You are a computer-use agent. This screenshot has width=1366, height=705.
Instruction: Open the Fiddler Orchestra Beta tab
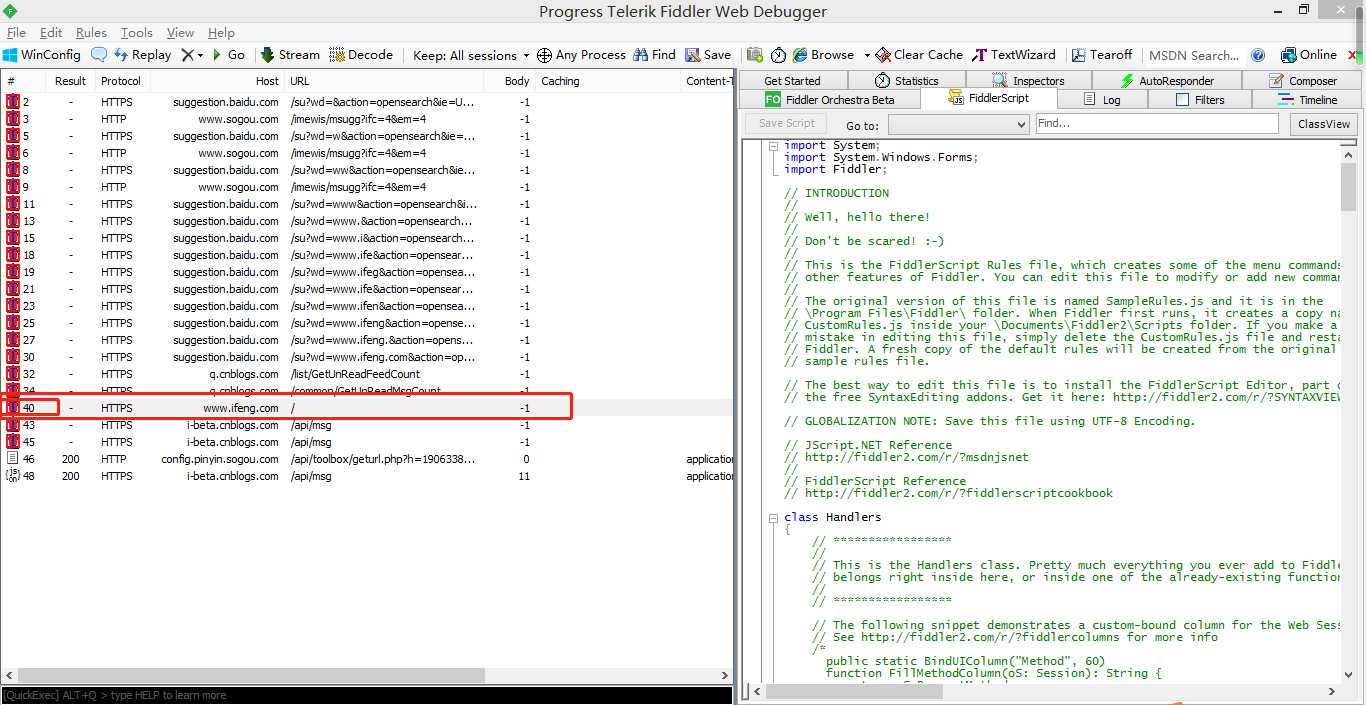point(829,100)
